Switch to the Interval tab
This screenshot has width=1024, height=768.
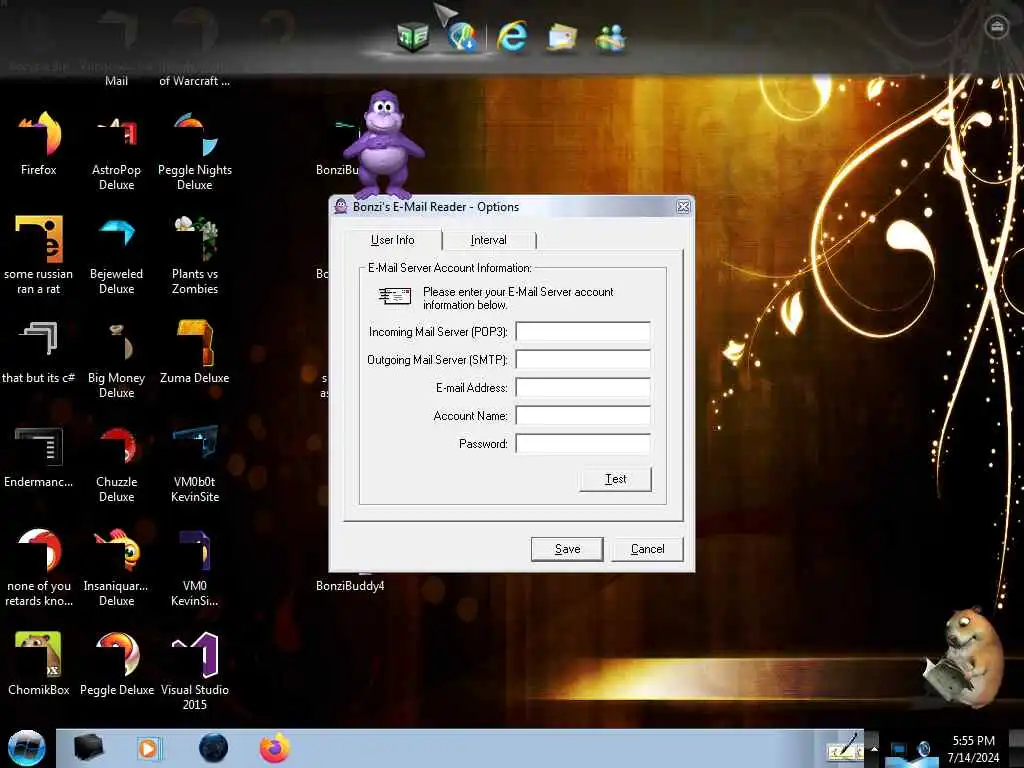pos(488,240)
